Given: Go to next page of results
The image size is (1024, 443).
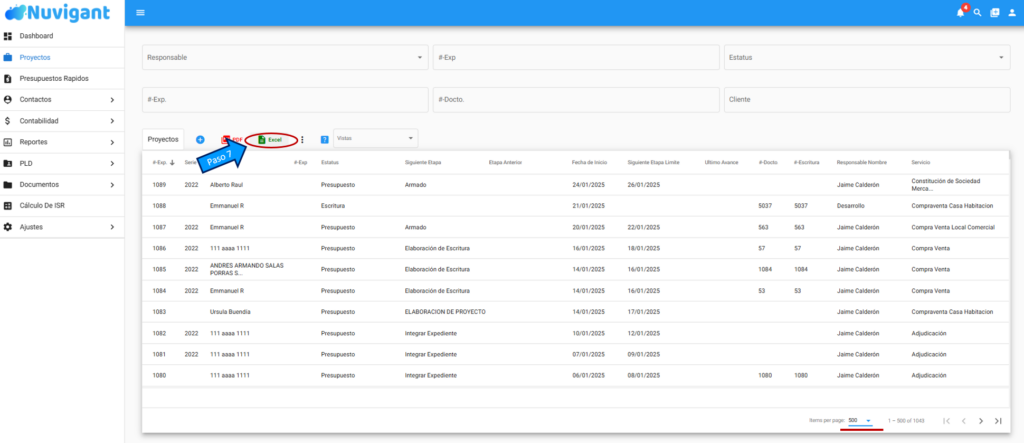Looking at the screenshot, I should click(981, 421).
